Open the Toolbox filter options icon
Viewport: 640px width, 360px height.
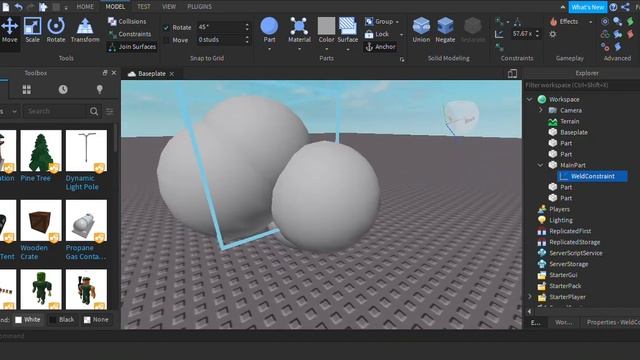(110, 111)
